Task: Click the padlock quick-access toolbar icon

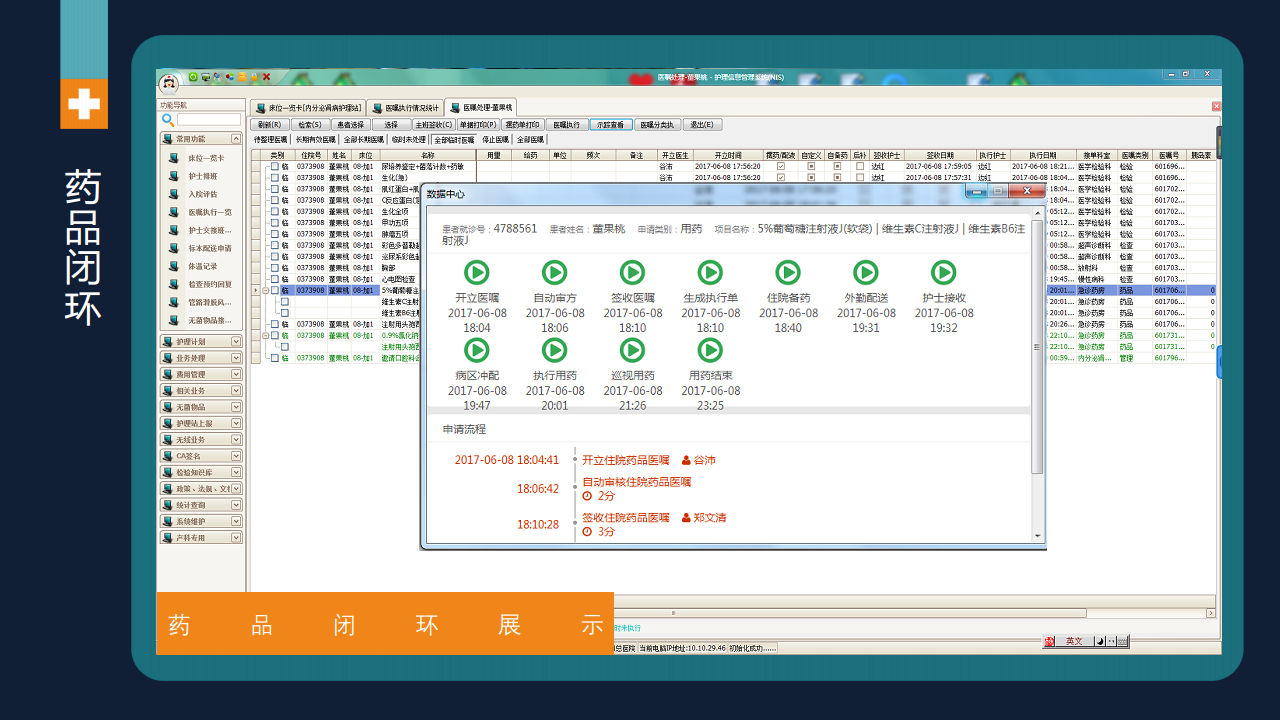Action: click(254, 76)
